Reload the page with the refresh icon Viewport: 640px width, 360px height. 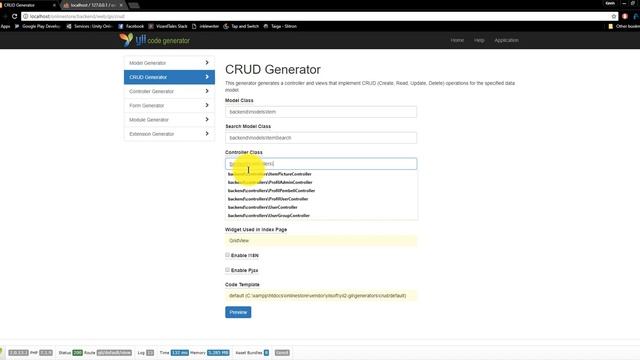(x=14, y=16)
